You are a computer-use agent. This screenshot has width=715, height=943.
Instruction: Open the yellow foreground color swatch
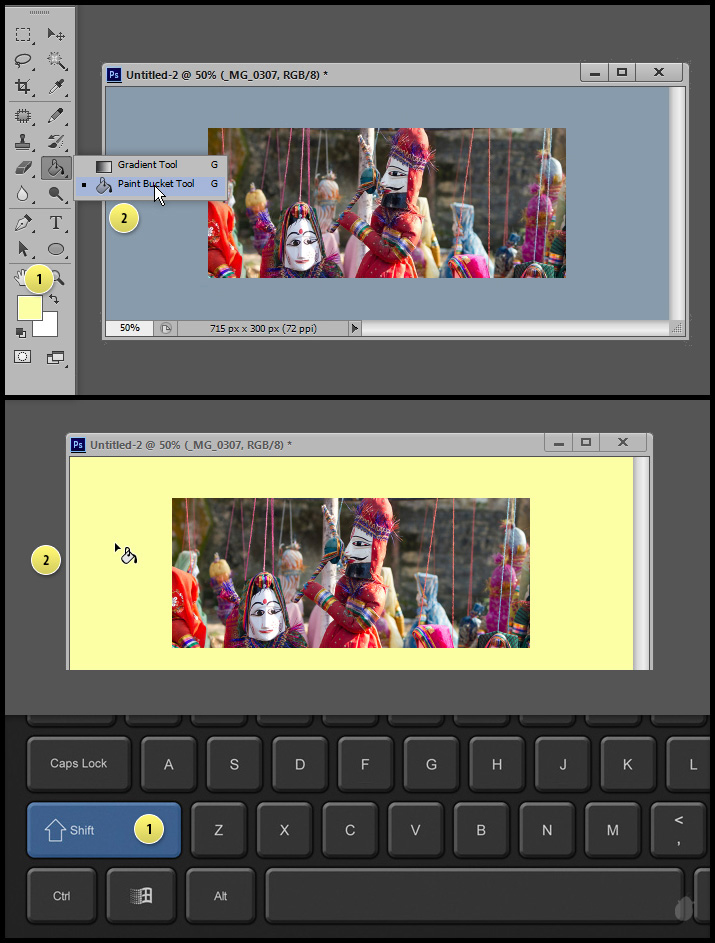click(x=27, y=308)
